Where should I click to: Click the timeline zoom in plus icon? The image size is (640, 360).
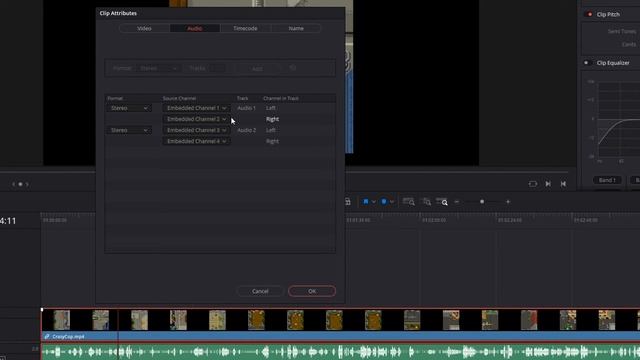[508, 202]
